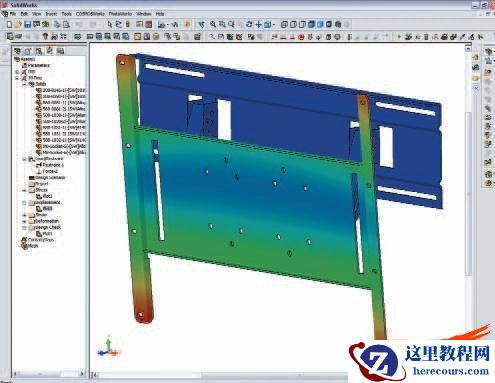Collapse the Stress results folder
The width and height of the screenshot is (495, 383).
tap(25, 190)
